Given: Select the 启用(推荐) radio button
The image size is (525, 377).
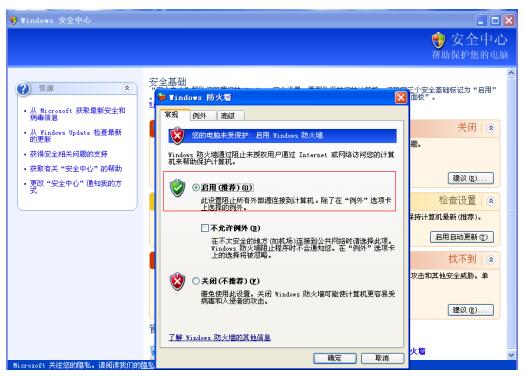Looking at the screenshot, I should coord(196,187).
